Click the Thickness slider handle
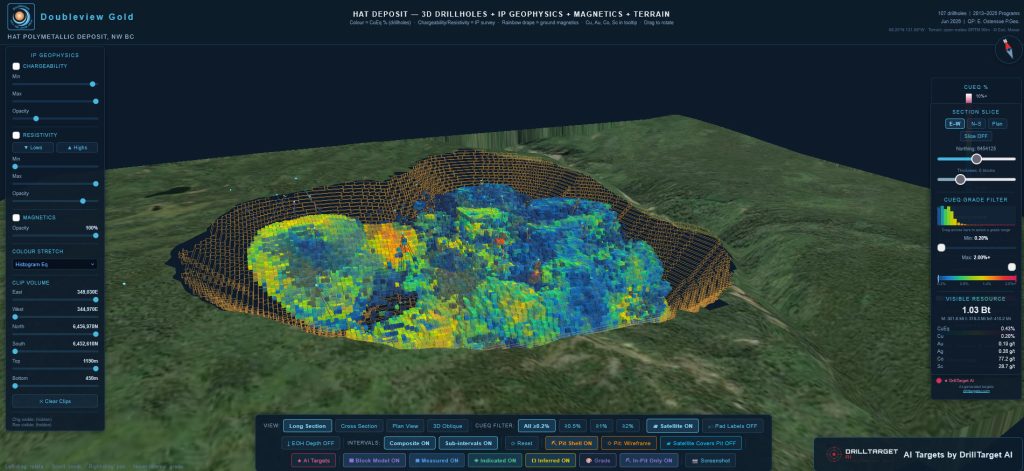 960,179
